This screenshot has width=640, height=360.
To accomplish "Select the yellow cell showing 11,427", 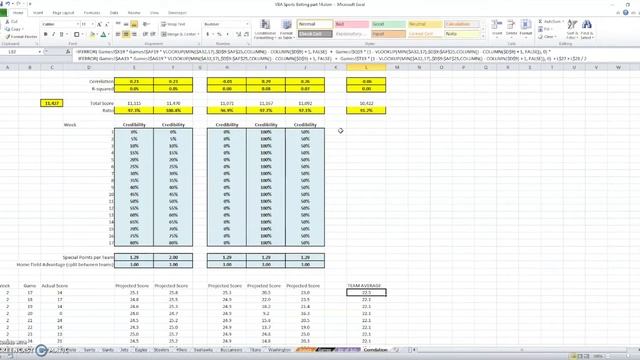I will tap(52, 103).
